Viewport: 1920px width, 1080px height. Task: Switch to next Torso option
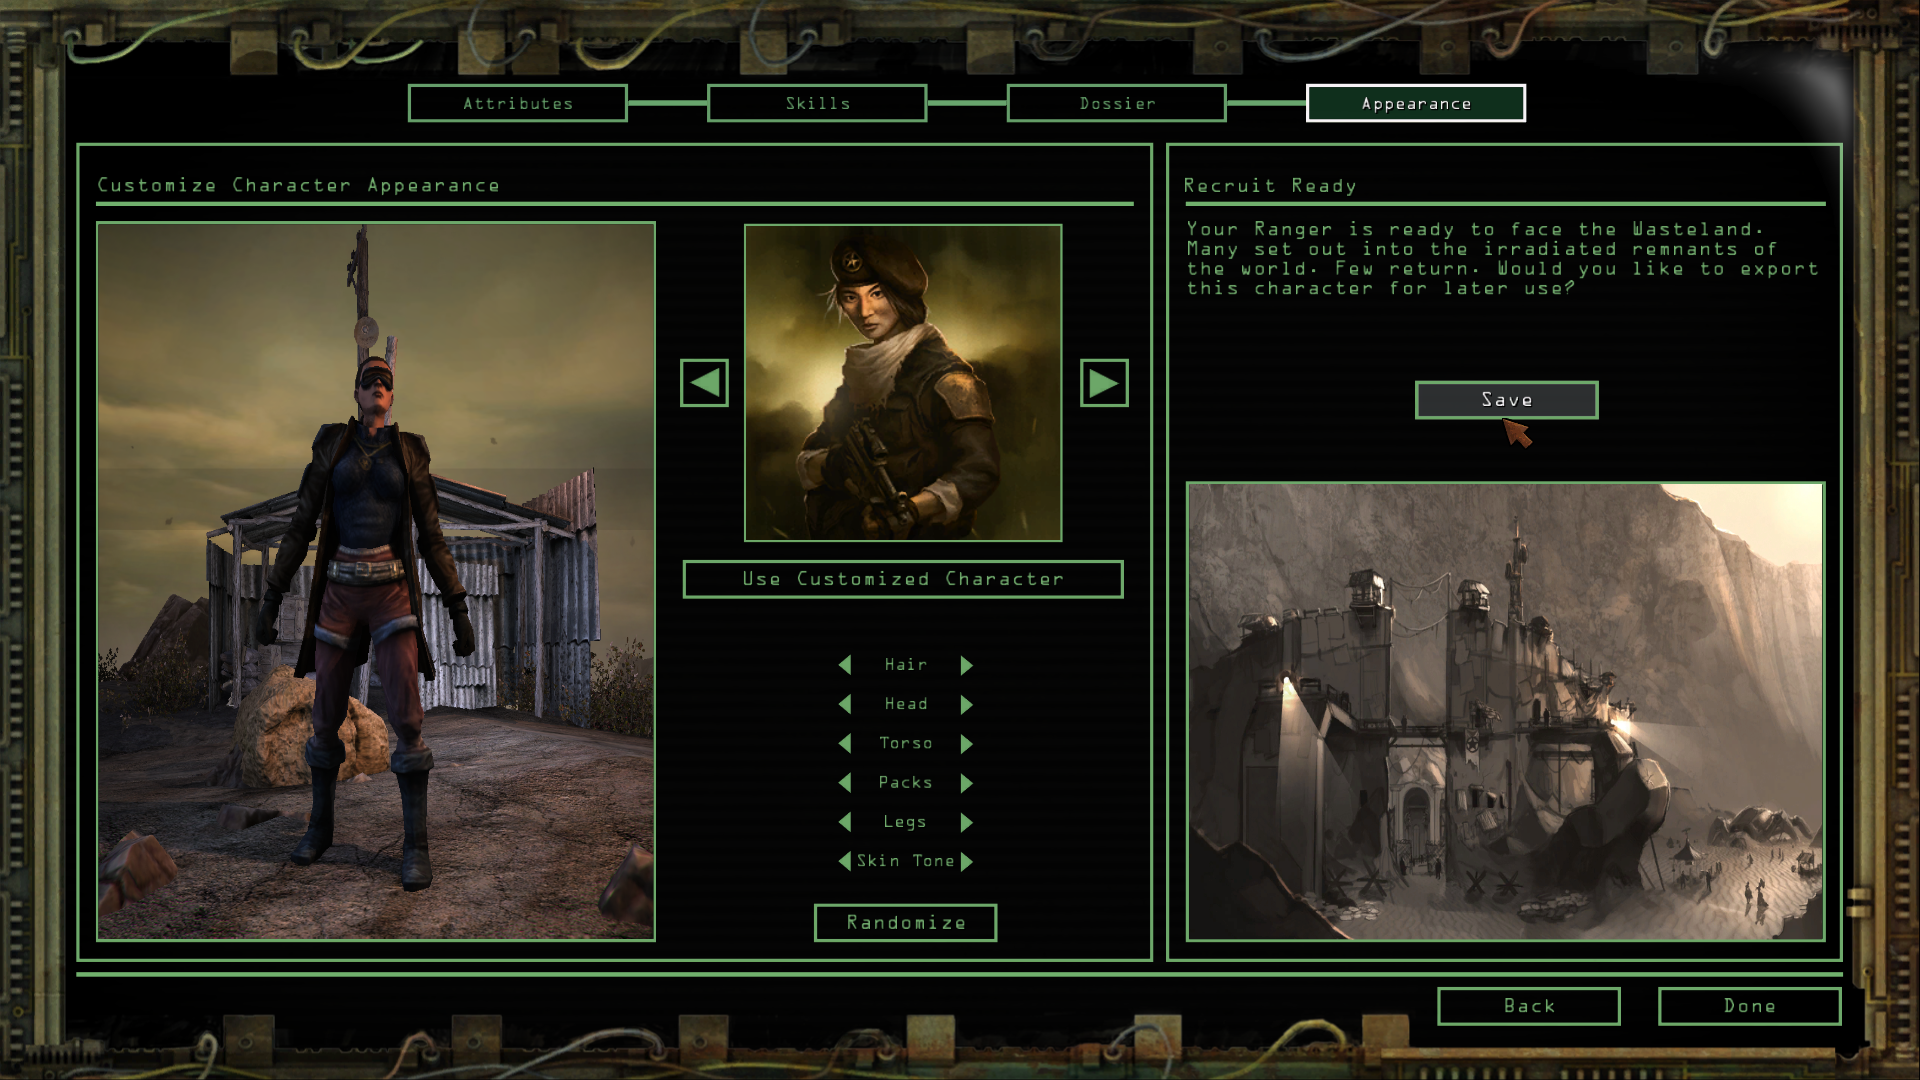click(x=966, y=744)
